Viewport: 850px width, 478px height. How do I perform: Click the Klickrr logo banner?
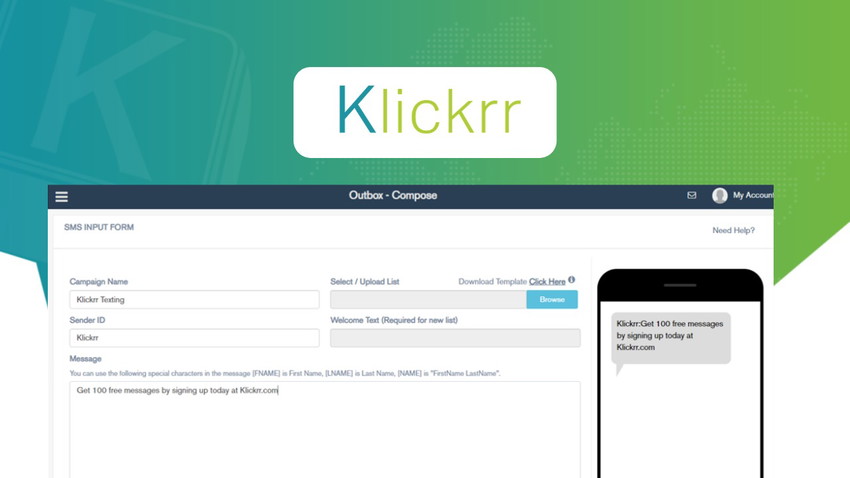tap(425, 113)
